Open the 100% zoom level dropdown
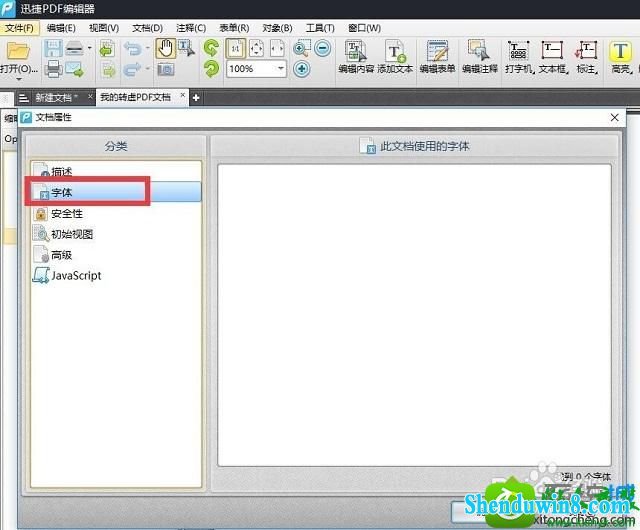The width and height of the screenshot is (640, 530). point(281,69)
